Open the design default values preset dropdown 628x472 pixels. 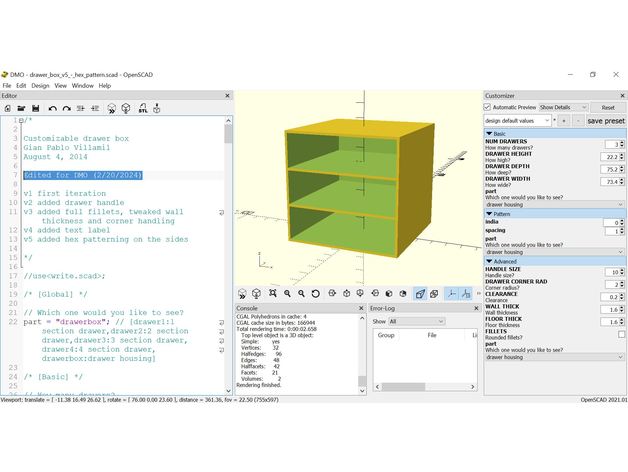[x=516, y=120]
